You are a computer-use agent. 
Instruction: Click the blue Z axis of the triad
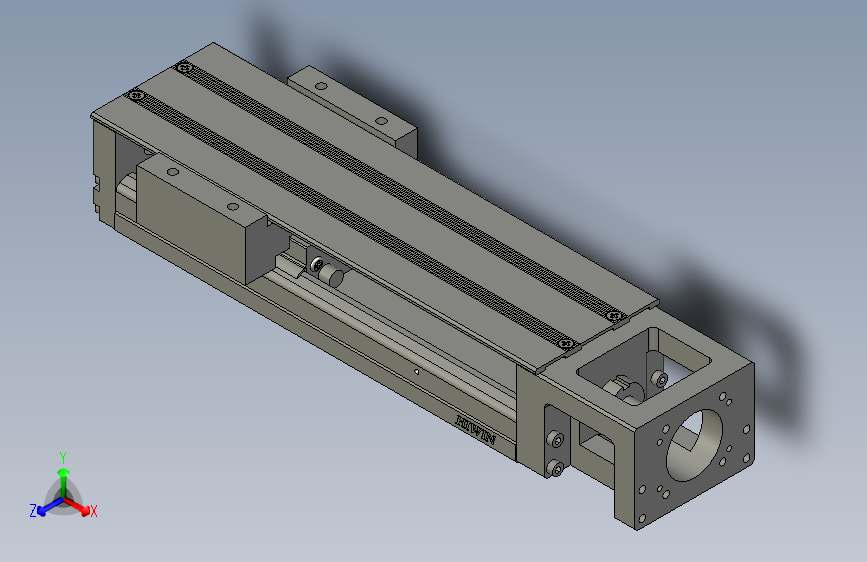(50, 507)
